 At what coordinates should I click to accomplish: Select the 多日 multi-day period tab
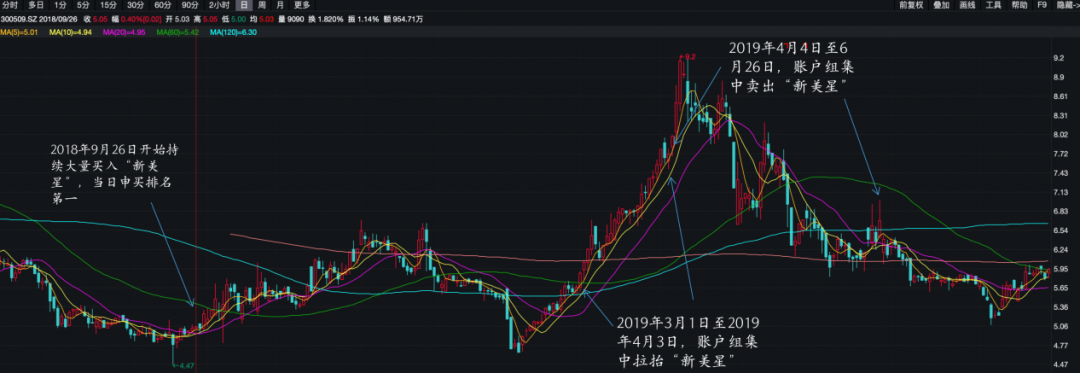36,5
